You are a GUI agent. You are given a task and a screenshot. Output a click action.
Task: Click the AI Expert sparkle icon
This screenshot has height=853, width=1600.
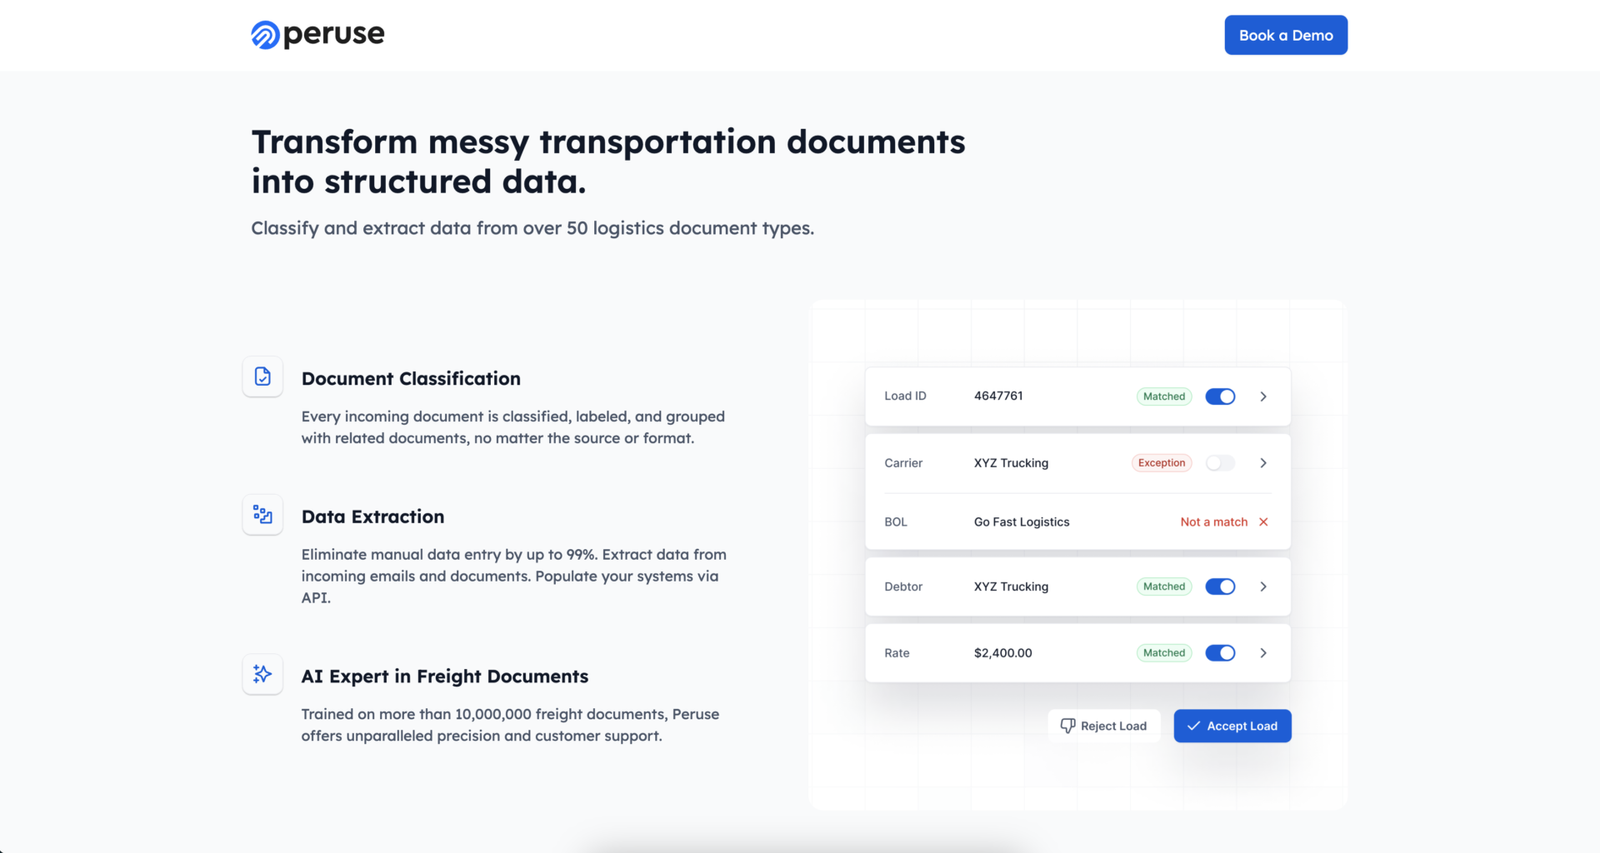point(262,674)
